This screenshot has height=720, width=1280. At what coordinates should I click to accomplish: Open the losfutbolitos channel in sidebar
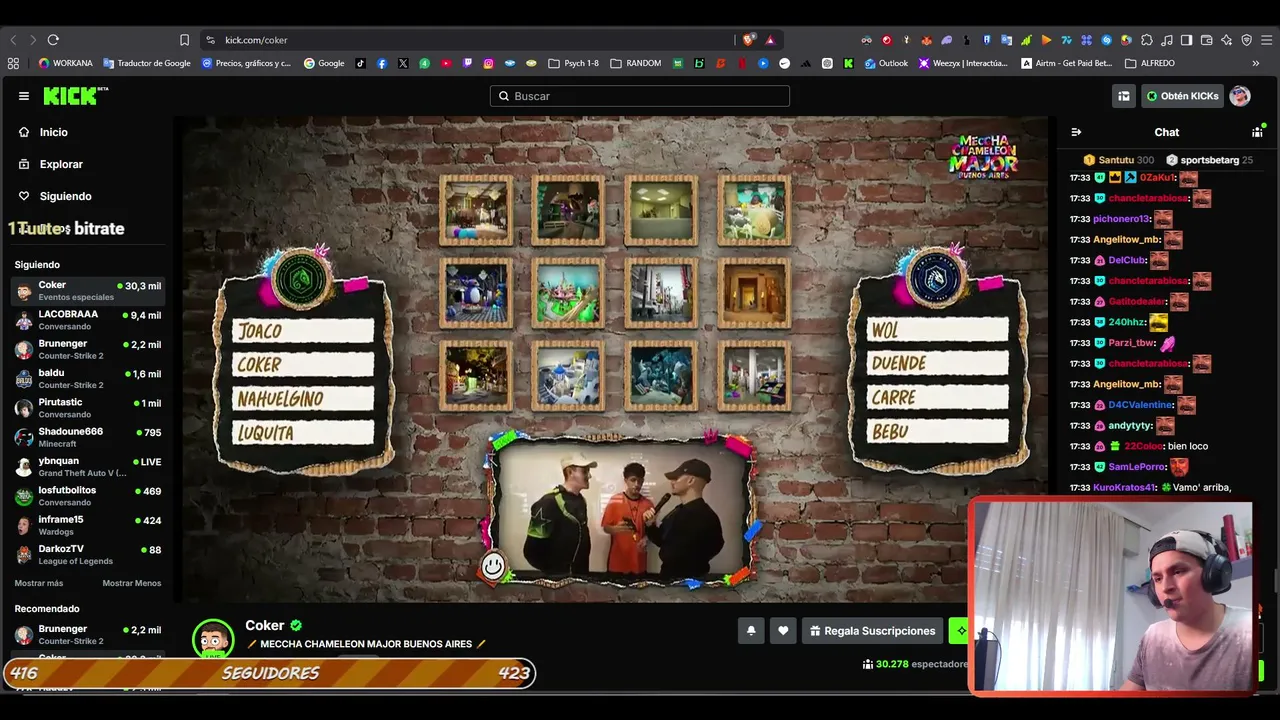[x=88, y=496]
